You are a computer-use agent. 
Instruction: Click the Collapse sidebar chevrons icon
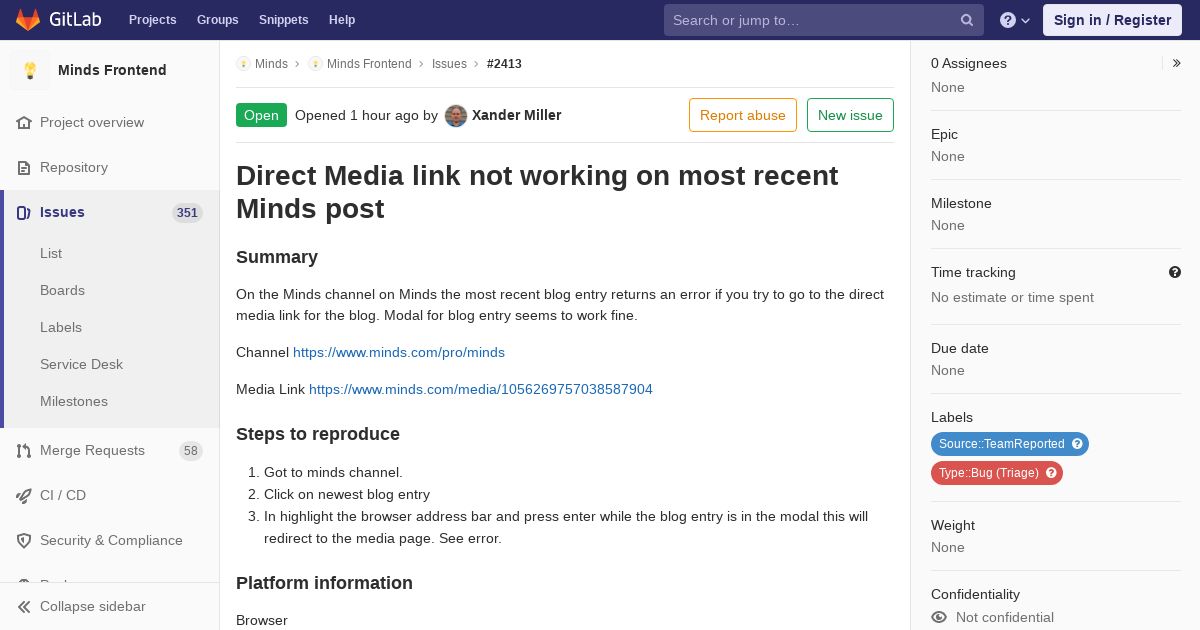pyautogui.click(x=24, y=606)
